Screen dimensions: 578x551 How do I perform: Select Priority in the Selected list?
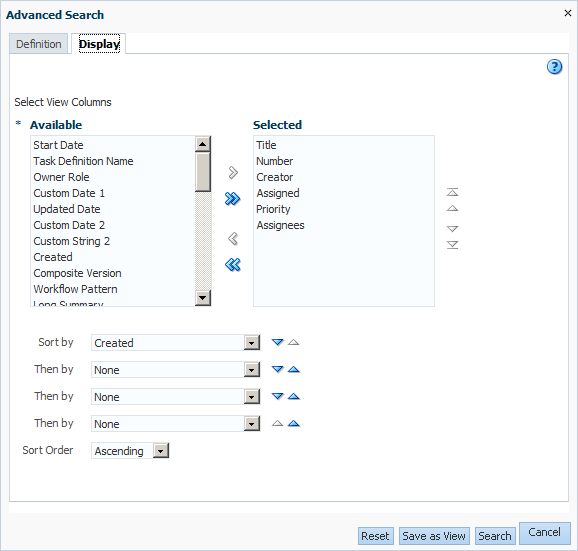point(273,209)
